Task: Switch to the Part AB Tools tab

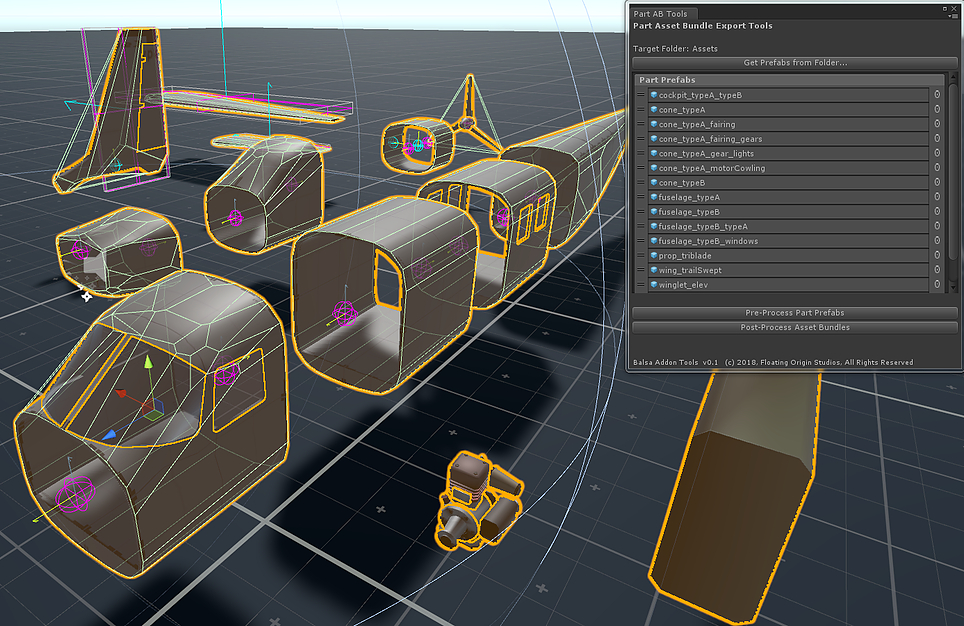Action: 660,13
